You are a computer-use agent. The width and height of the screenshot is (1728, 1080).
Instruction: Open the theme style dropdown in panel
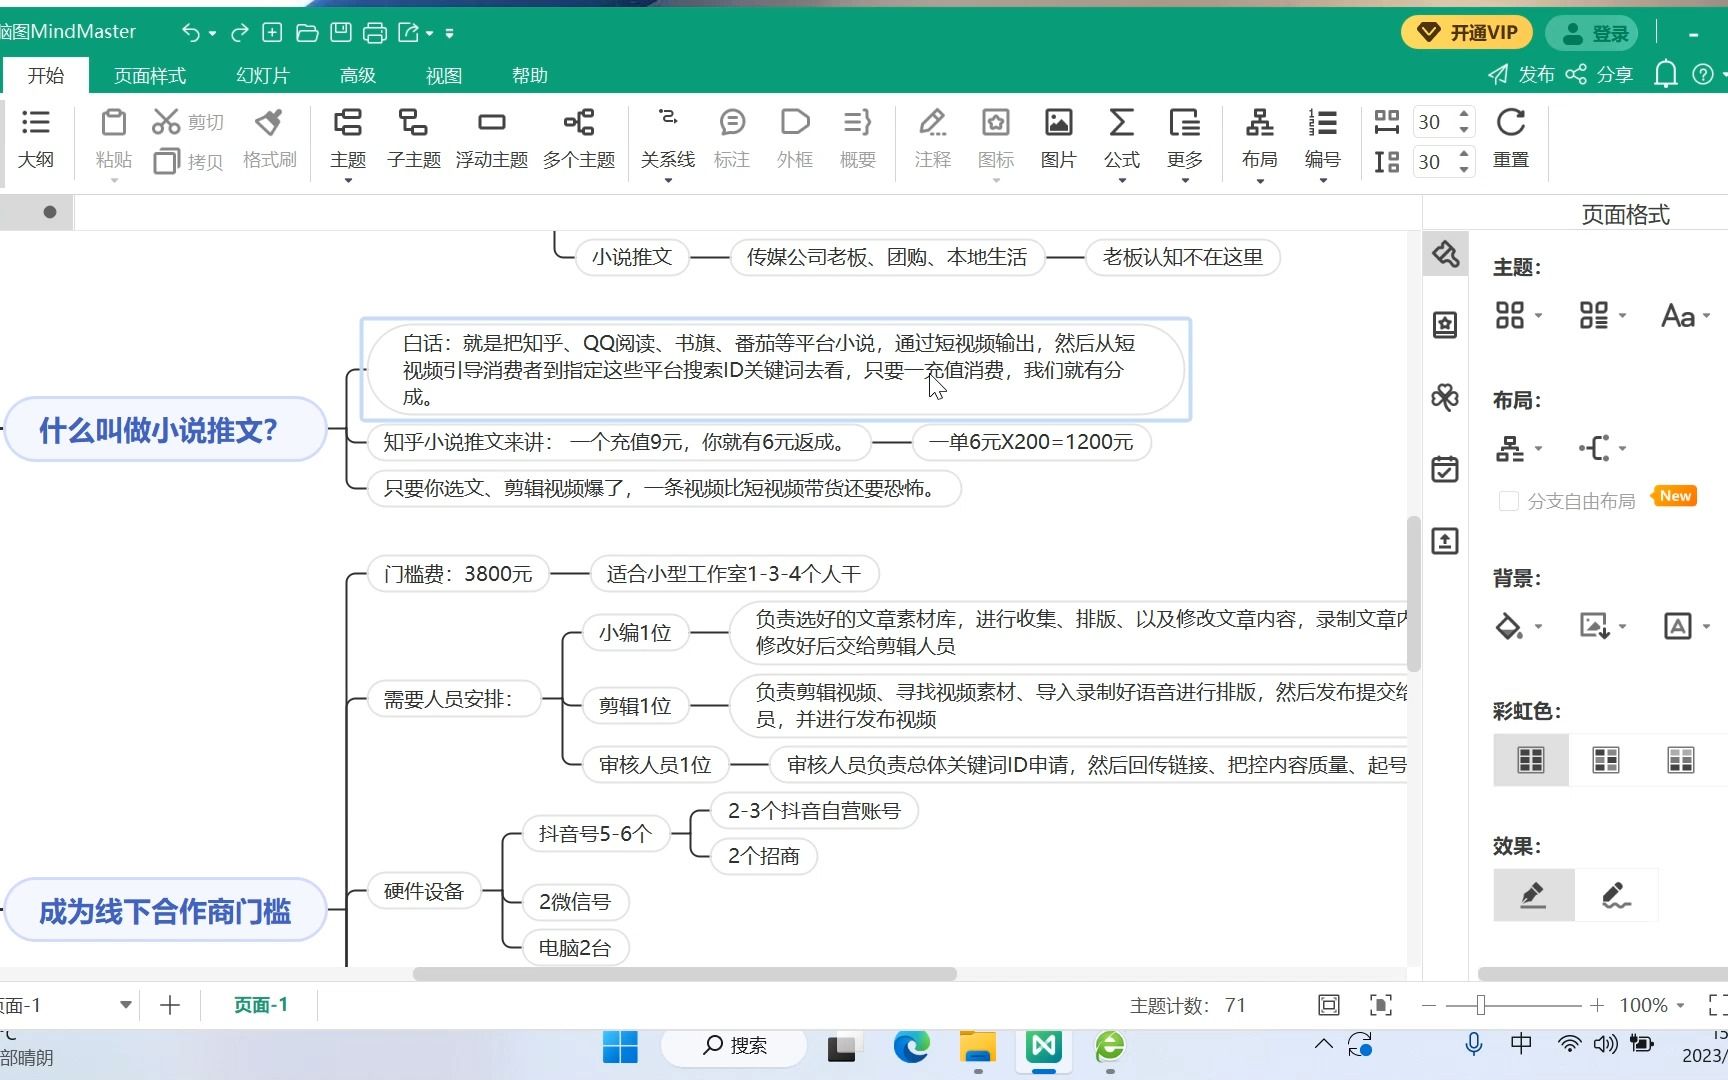(x=1518, y=316)
